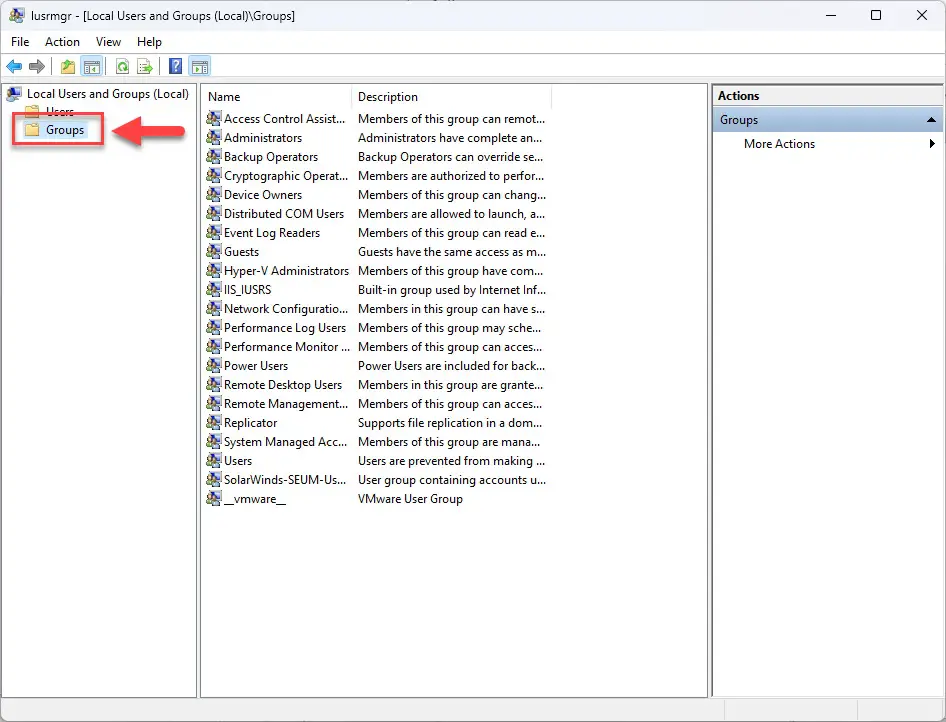Click the Export List toolbar icon
This screenshot has width=946, height=722.
[145, 66]
